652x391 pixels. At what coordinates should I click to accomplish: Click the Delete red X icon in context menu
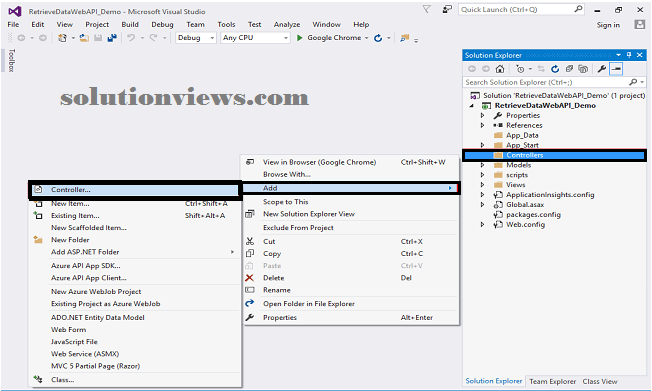(x=249, y=278)
